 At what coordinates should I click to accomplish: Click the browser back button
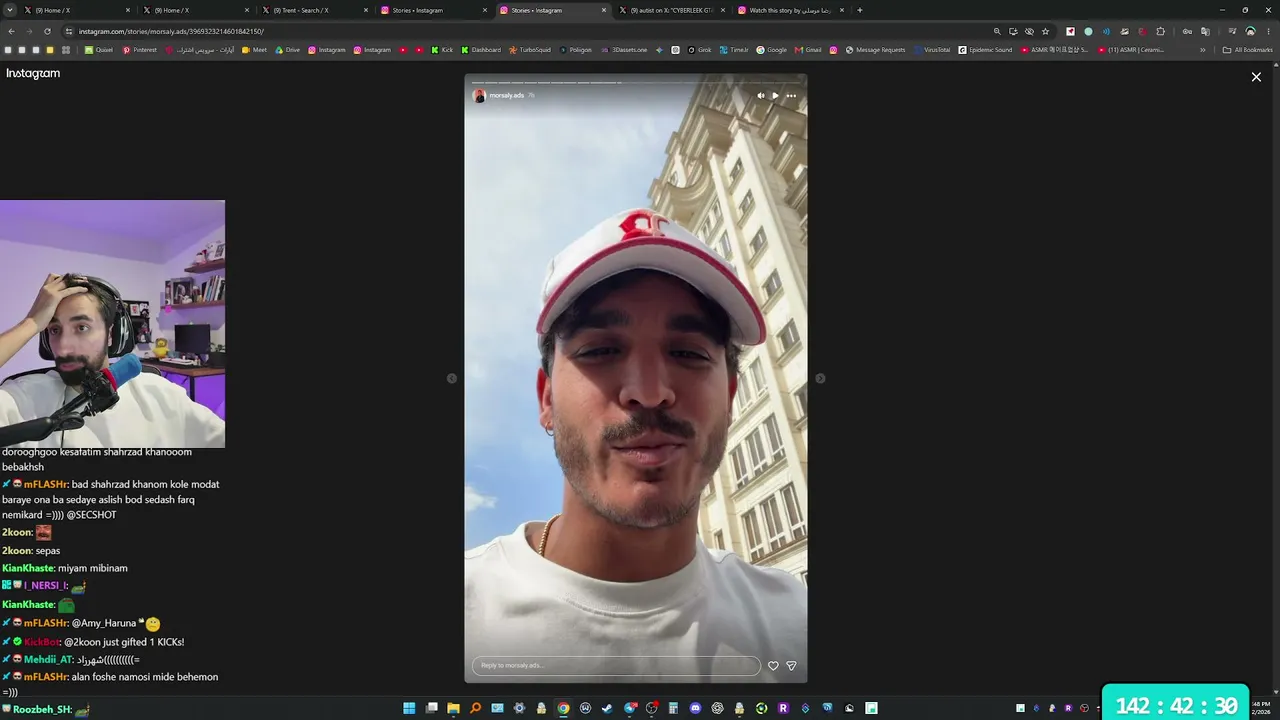coord(11,31)
